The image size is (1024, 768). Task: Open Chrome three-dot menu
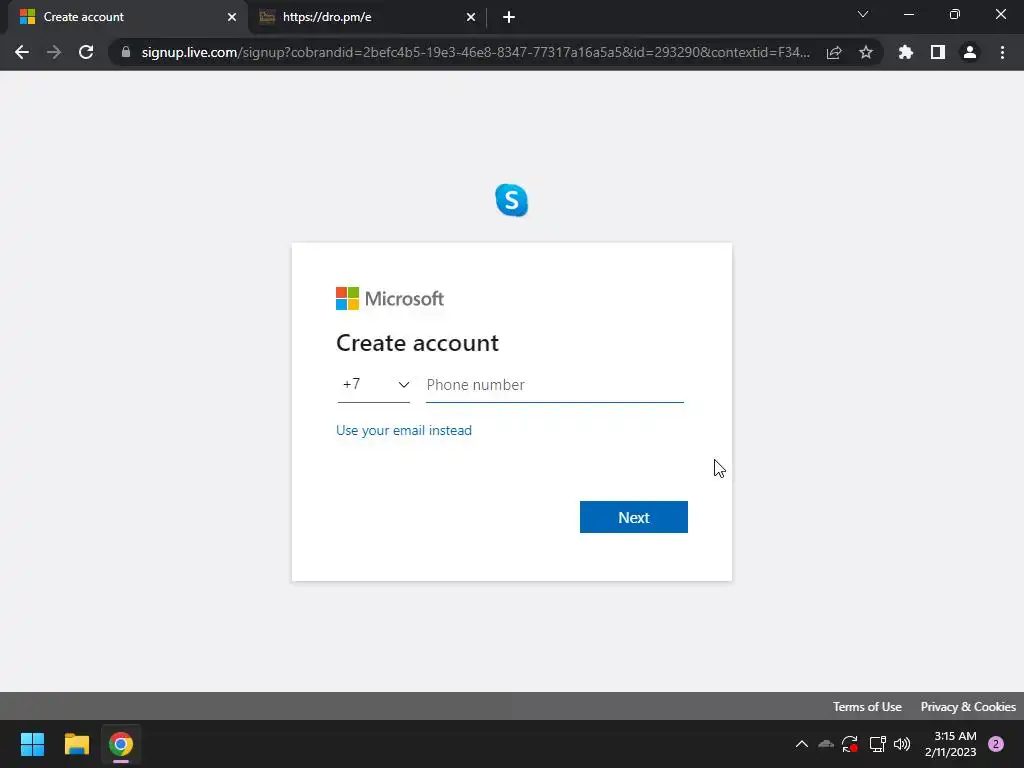pyautogui.click(x=1002, y=52)
